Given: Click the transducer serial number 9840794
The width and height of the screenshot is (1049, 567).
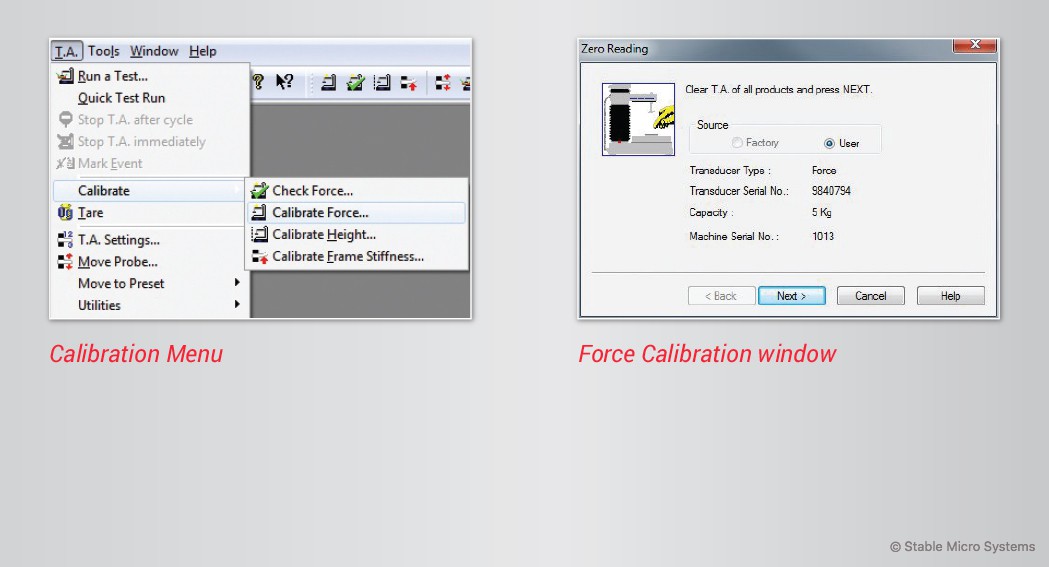Looking at the screenshot, I should (831, 191).
